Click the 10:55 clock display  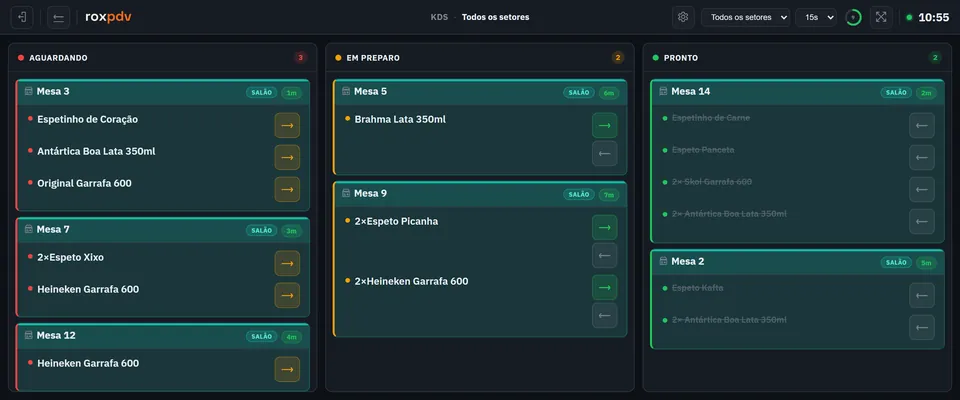coord(934,17)
